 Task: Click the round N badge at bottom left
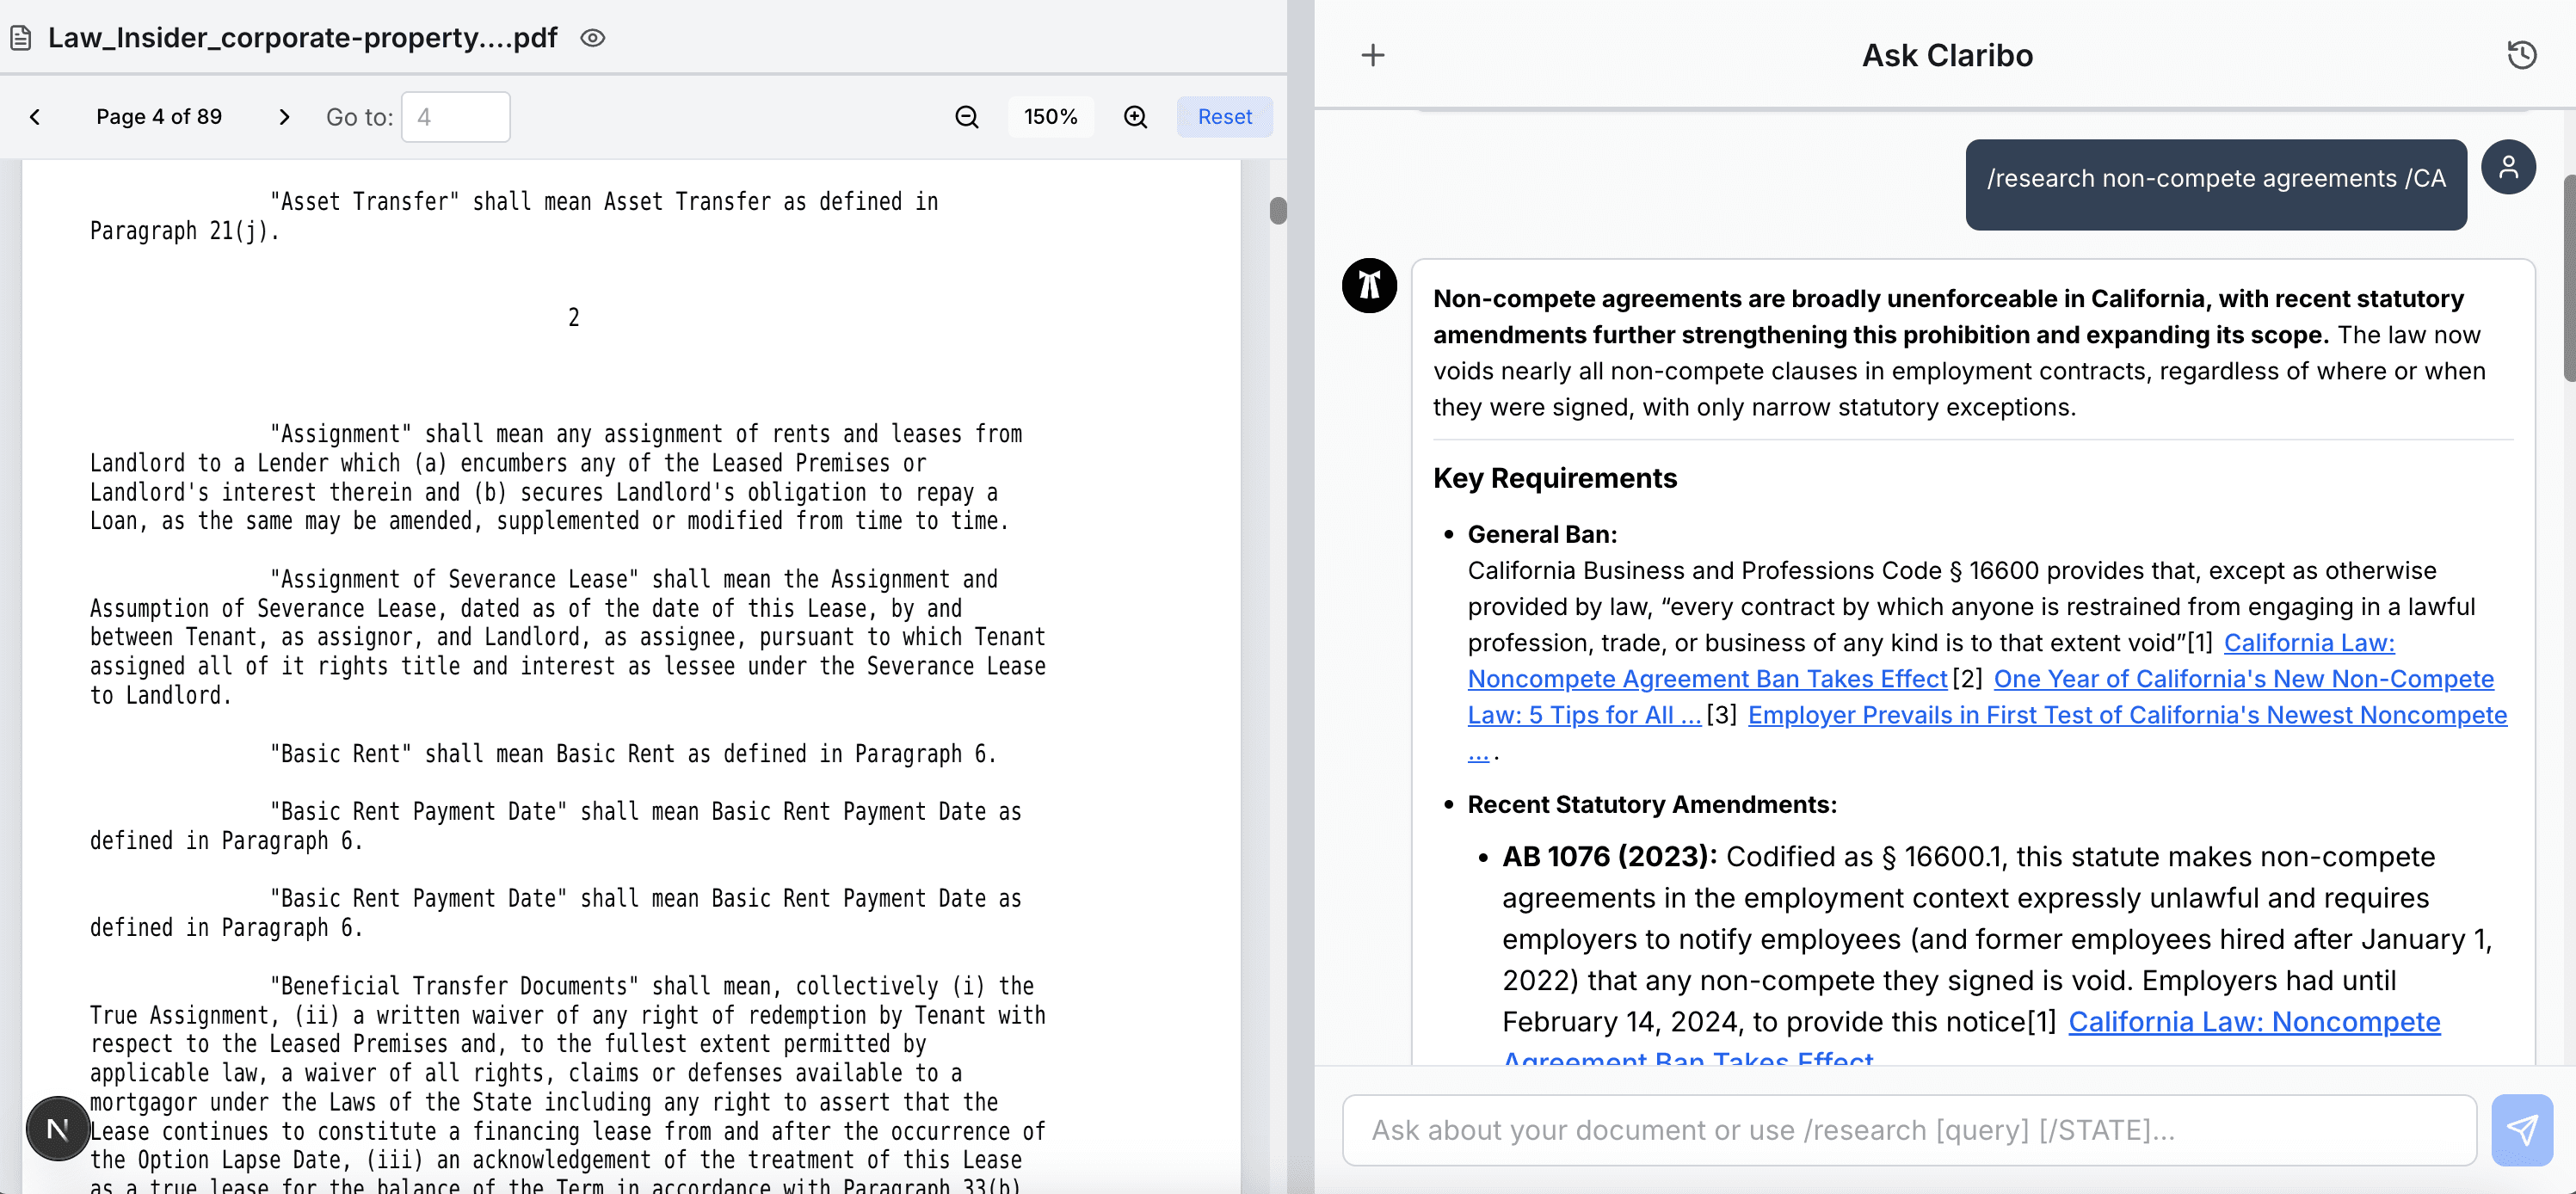(58, 1129)
